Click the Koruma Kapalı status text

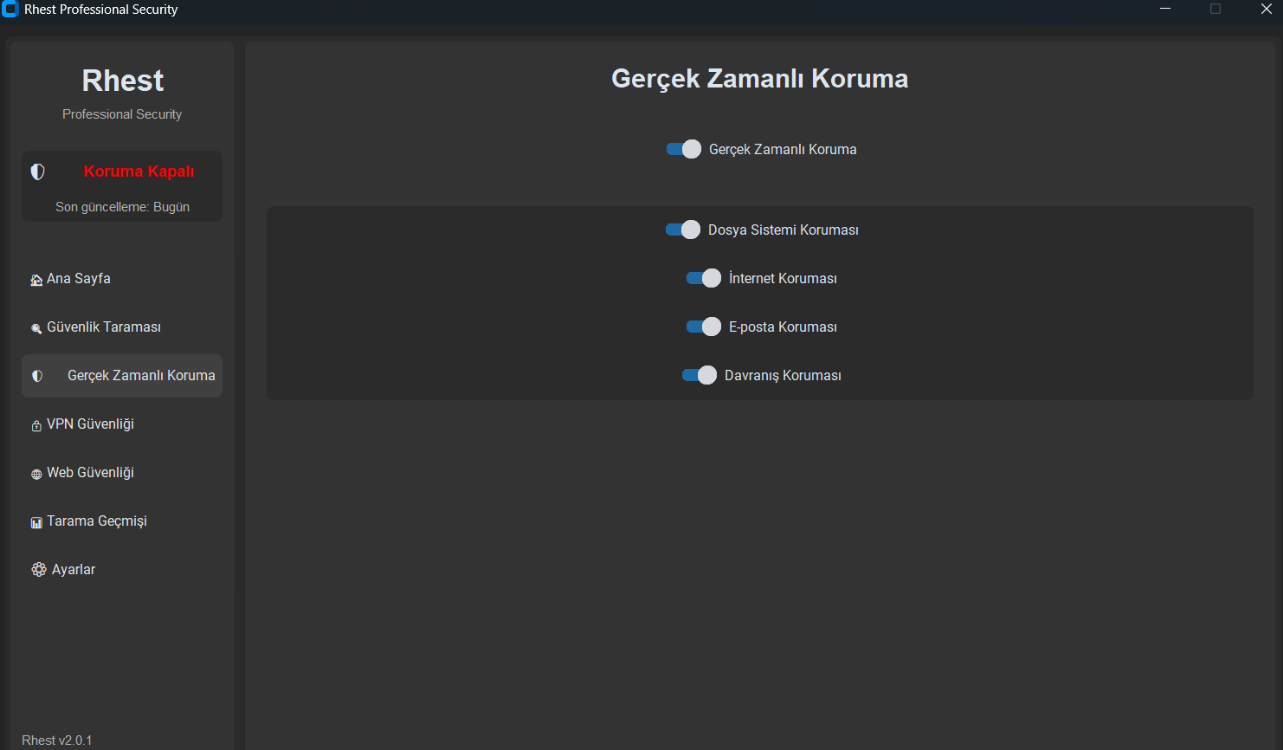[139, 171]
